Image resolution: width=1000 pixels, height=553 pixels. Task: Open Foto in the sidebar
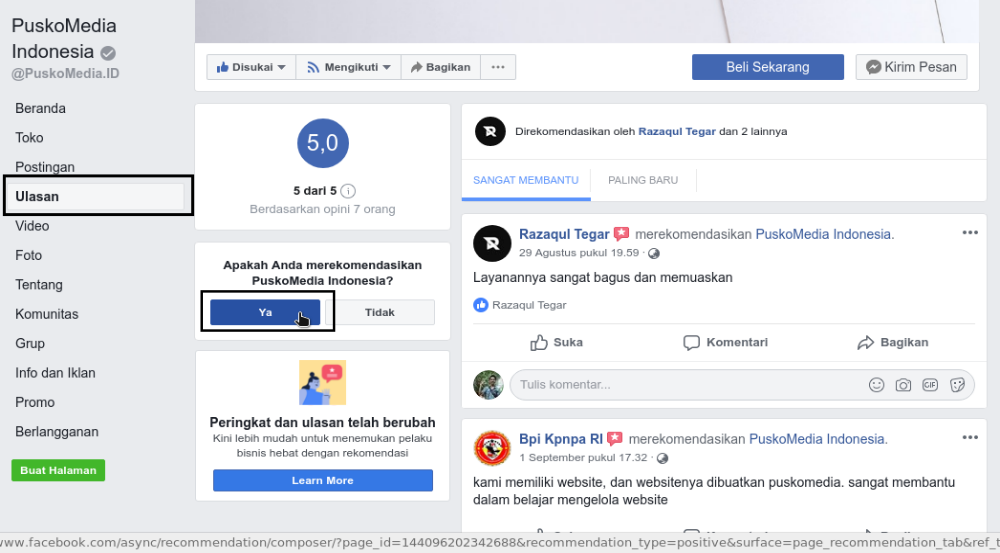tap(29, 255)
